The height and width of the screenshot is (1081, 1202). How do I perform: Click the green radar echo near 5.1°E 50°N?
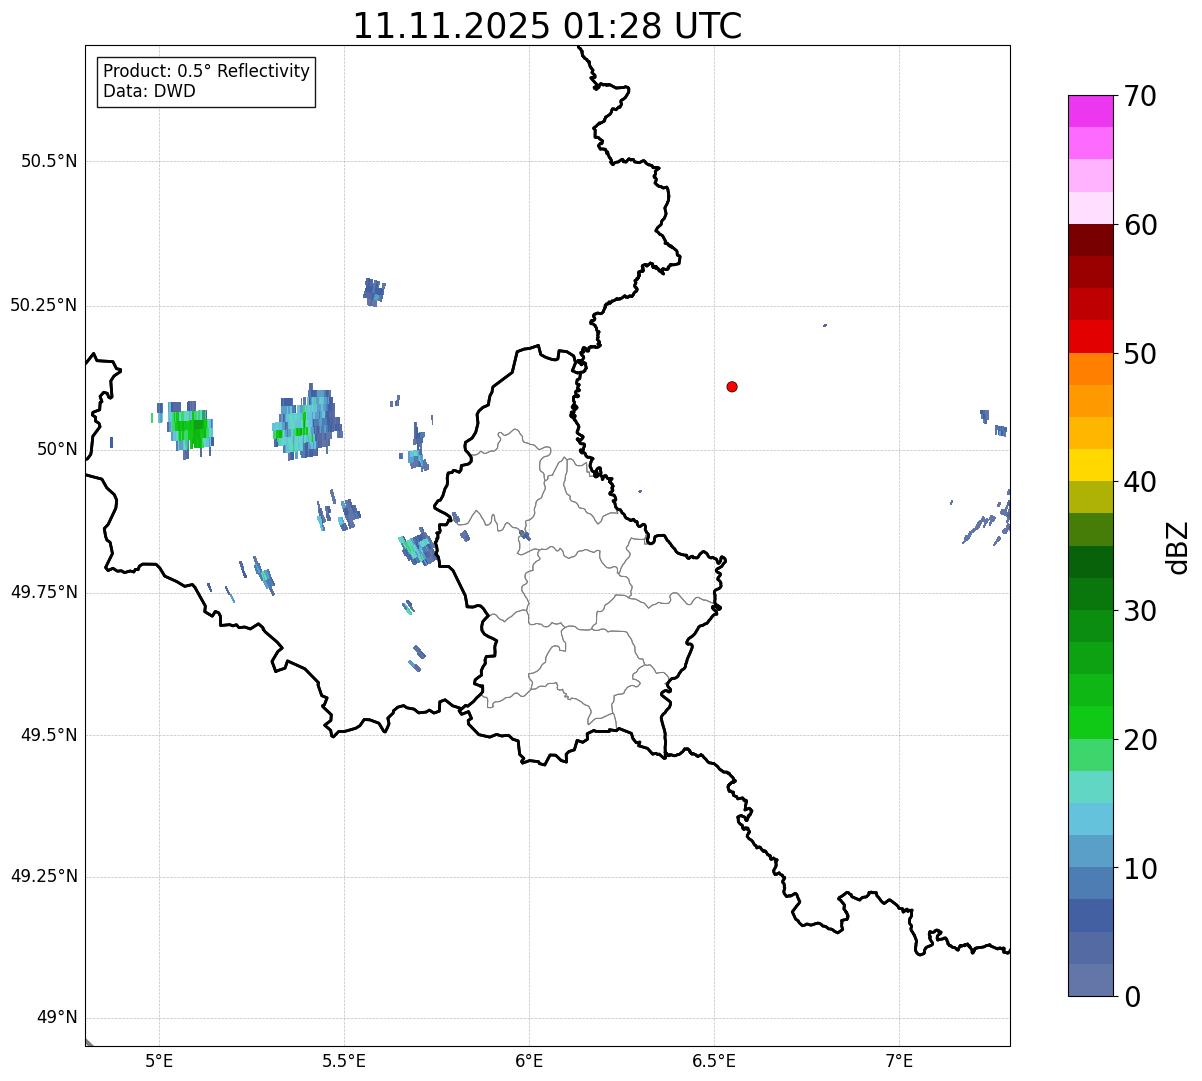pos(189,429)
